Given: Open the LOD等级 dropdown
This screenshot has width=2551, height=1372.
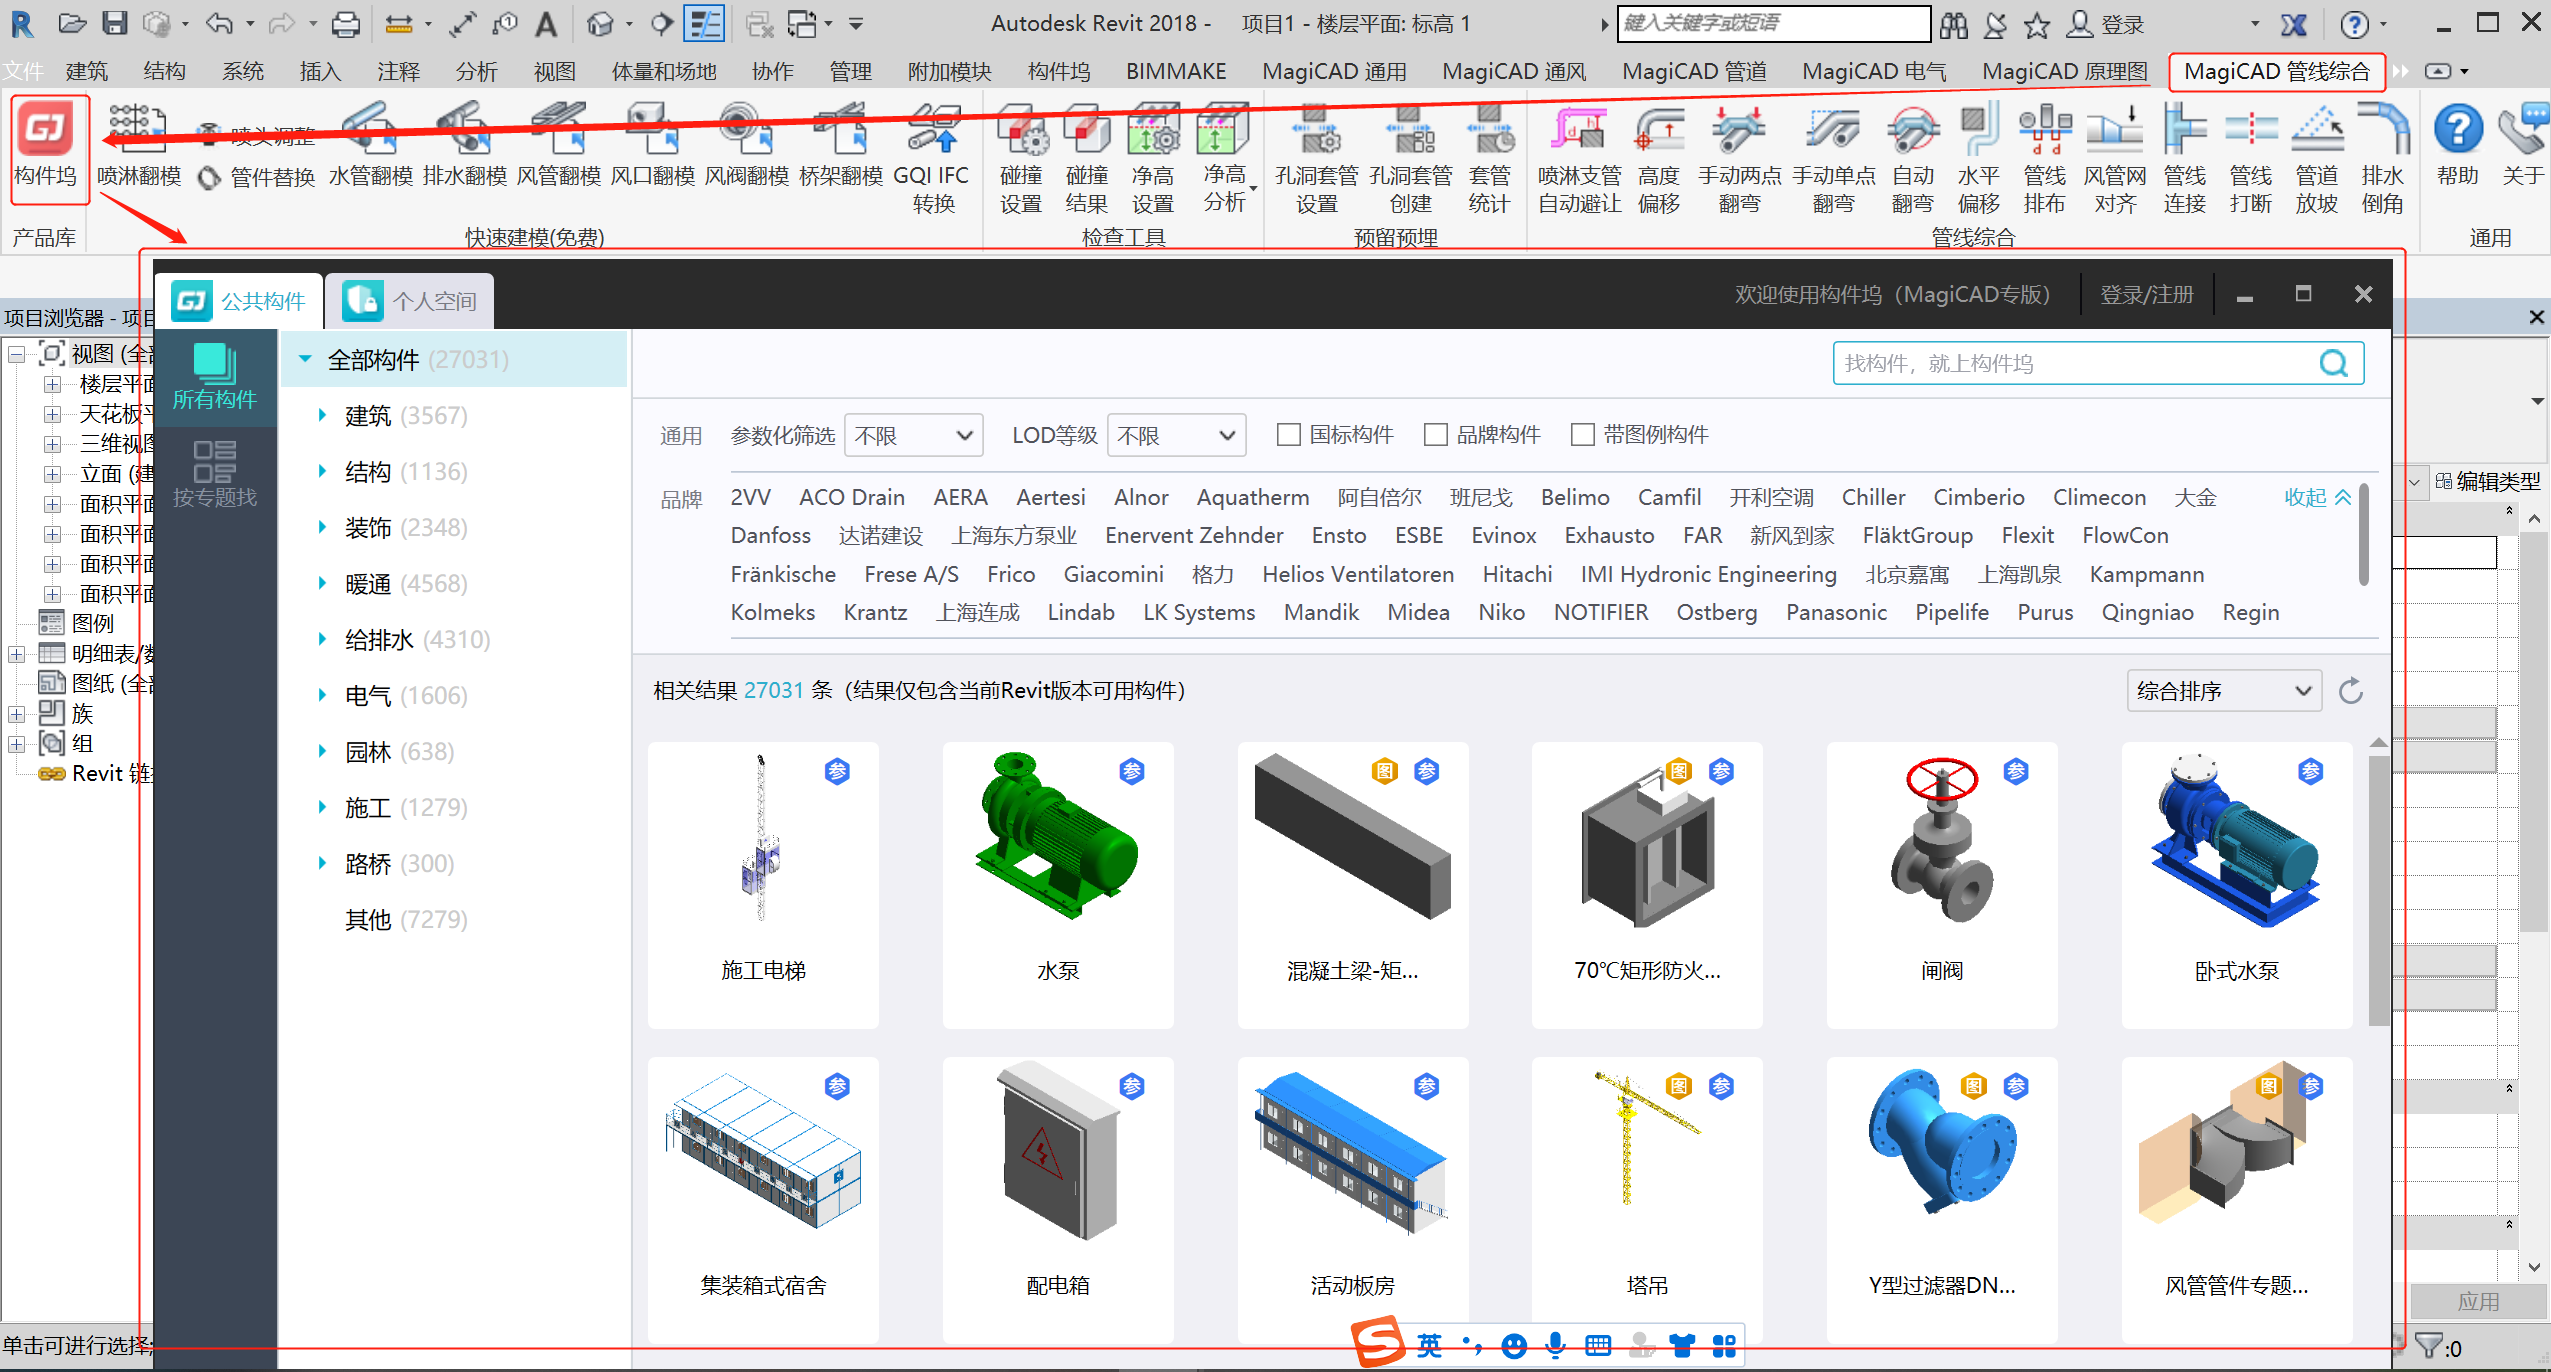Looking at the screenshot, I should (x=1176, y=435).
